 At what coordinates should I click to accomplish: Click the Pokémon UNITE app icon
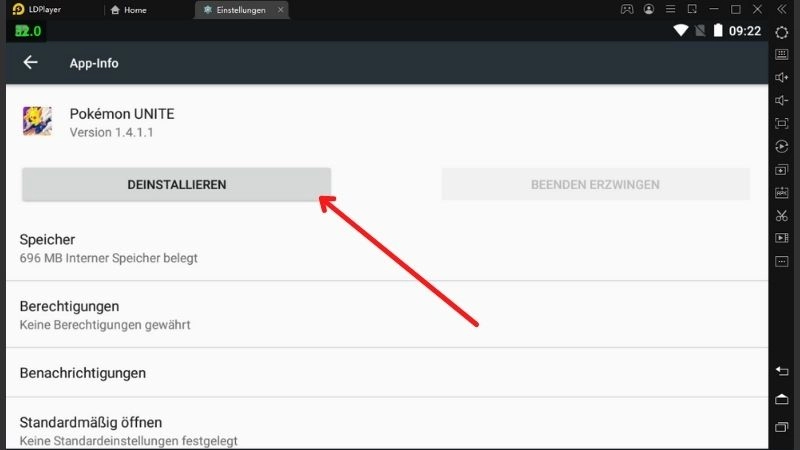37,121
